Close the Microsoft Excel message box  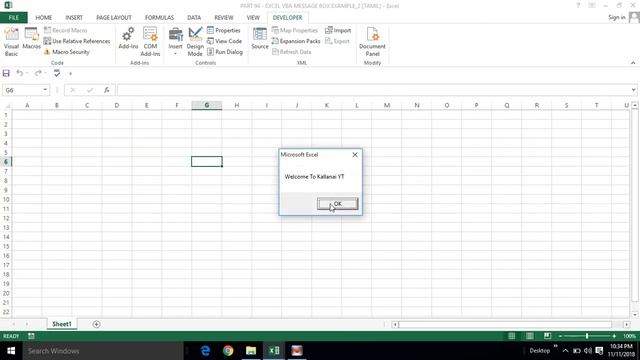tap(355, 155)
